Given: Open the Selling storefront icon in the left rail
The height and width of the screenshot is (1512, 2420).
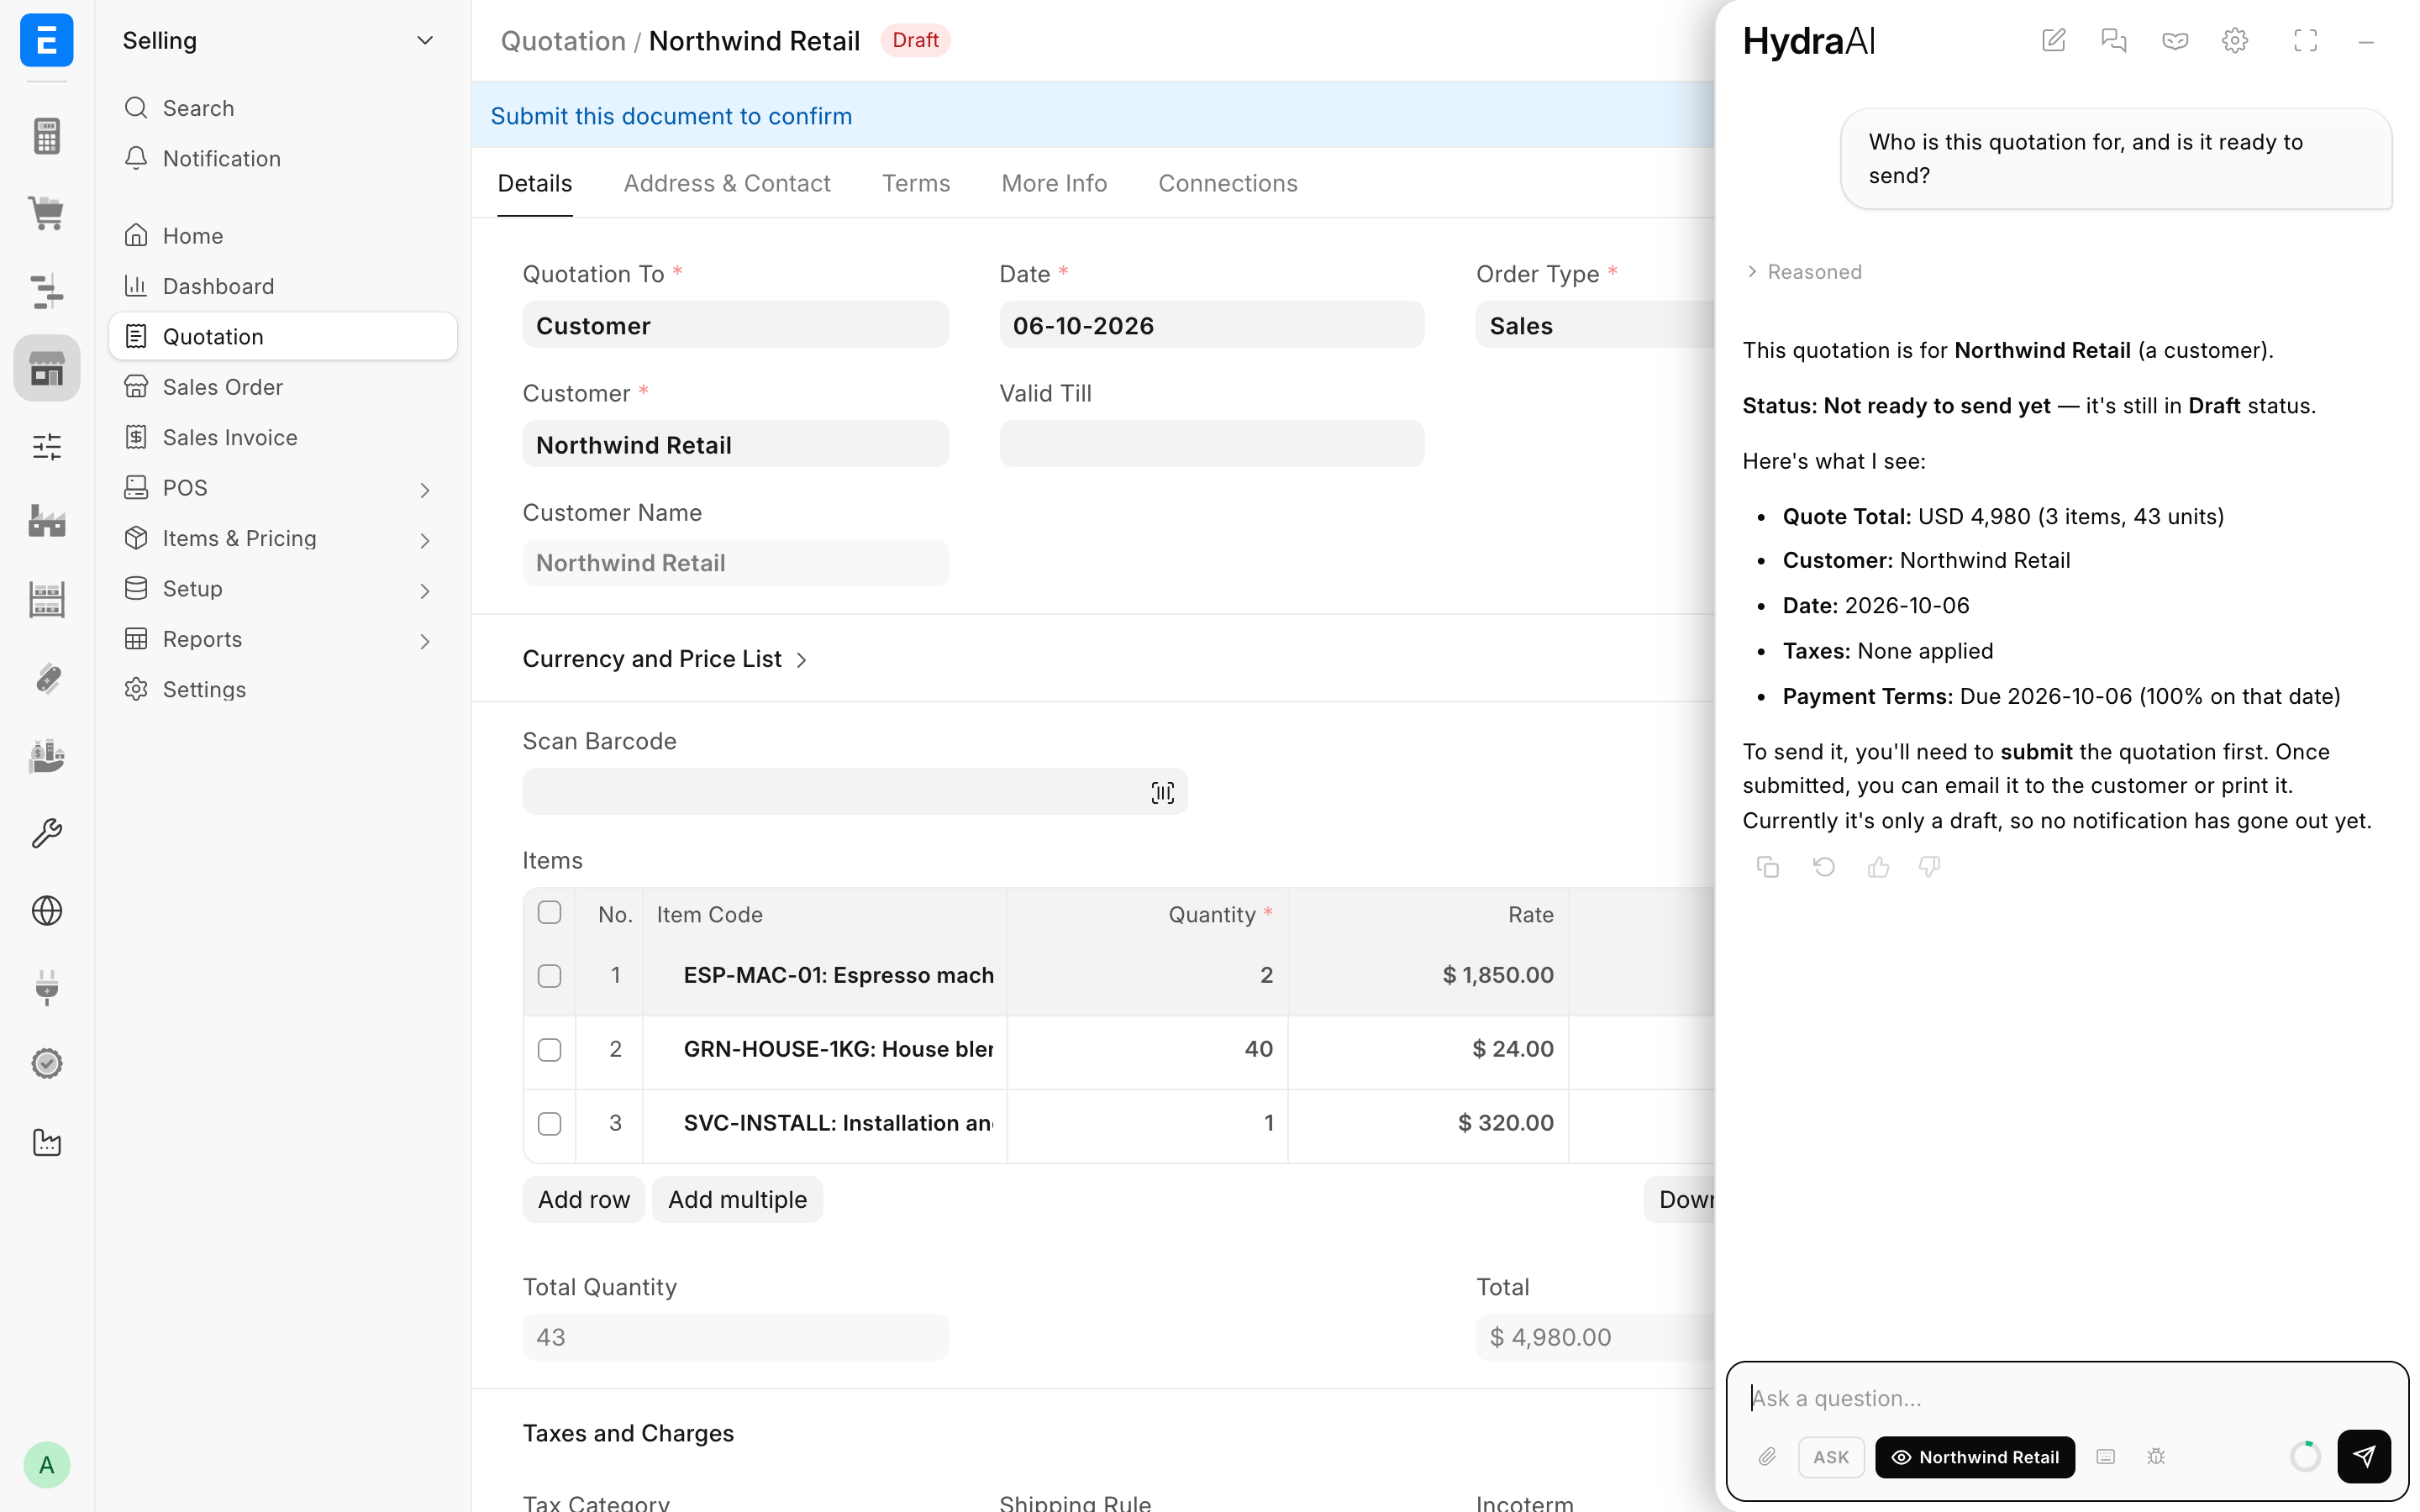Looking at the screenshot, I should click(47, 368).
